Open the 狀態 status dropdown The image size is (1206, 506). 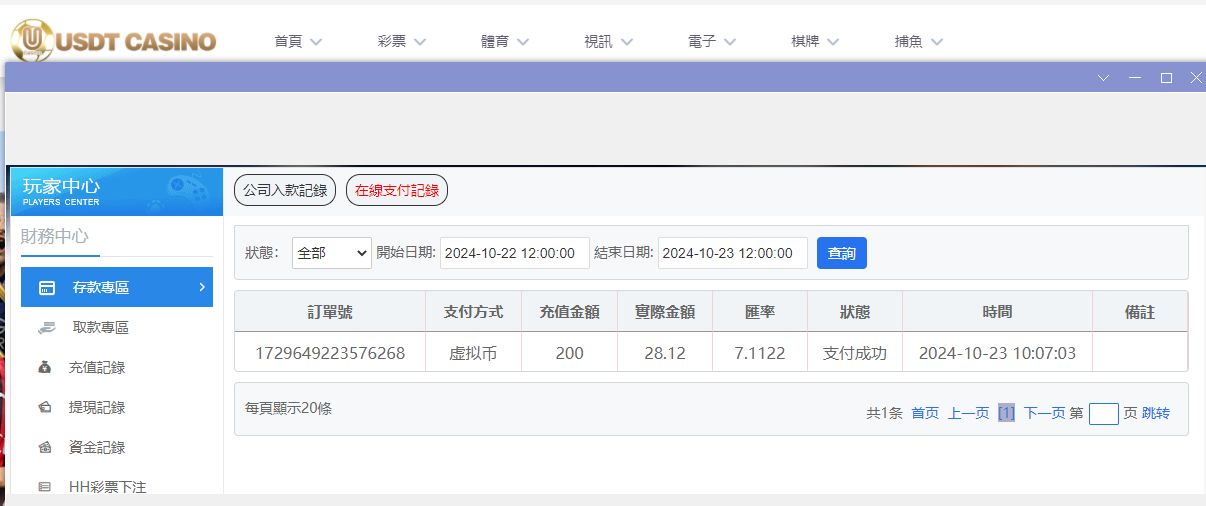pyautogui.click(x=331, y=254)
